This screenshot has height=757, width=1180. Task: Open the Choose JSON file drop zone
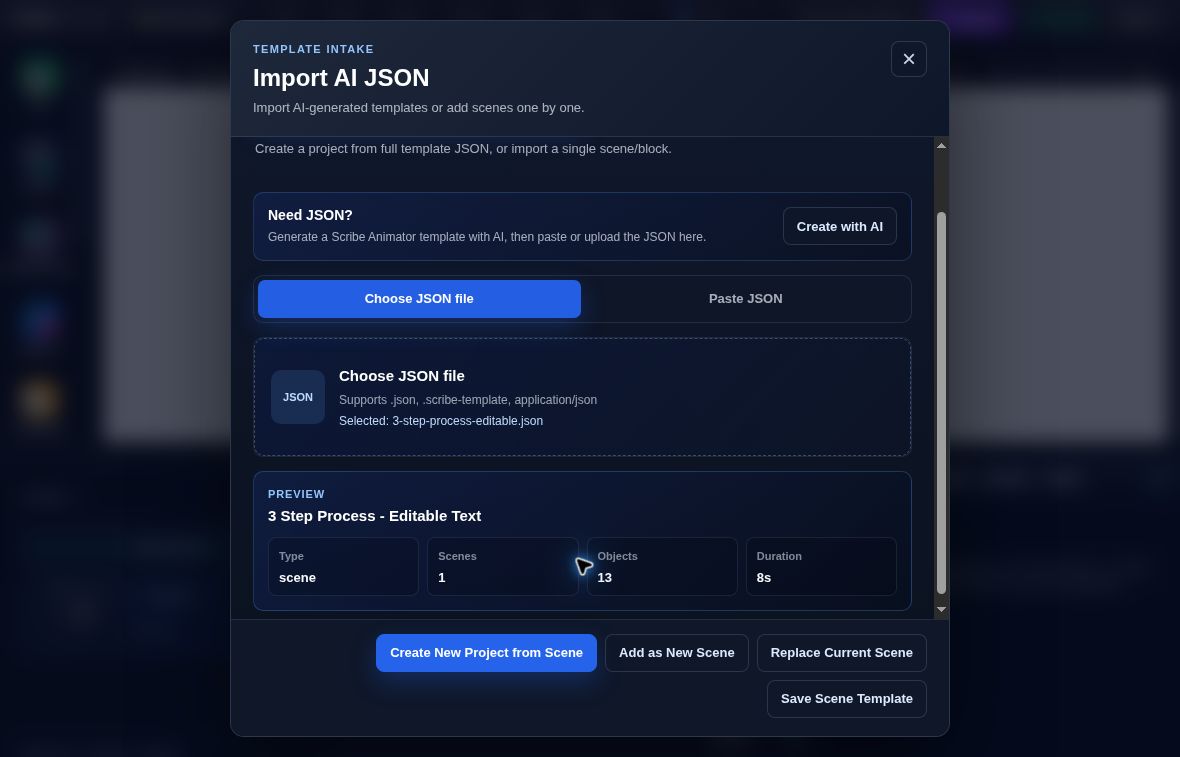click(x=582, y=397)
